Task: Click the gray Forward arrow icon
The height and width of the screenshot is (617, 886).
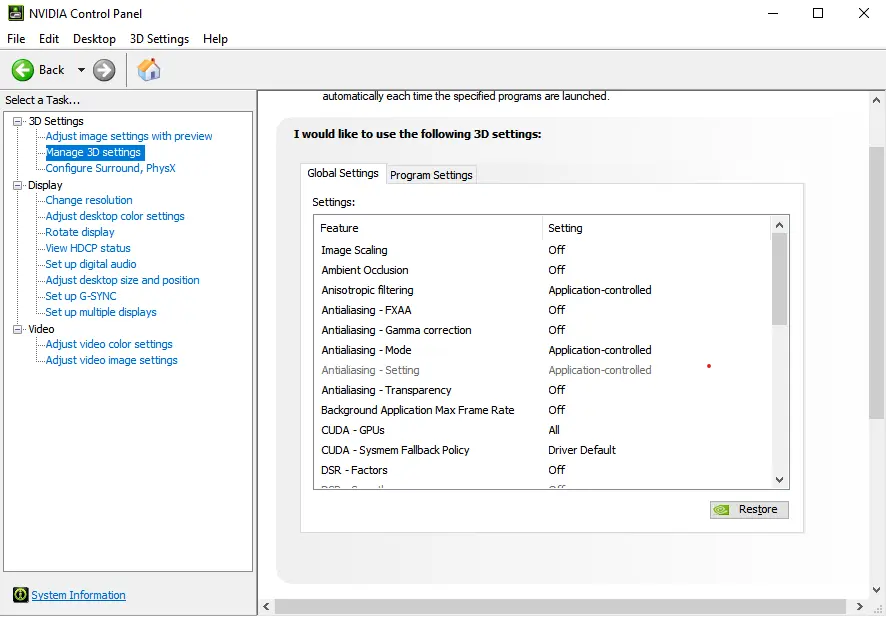Action: (104, 70)
